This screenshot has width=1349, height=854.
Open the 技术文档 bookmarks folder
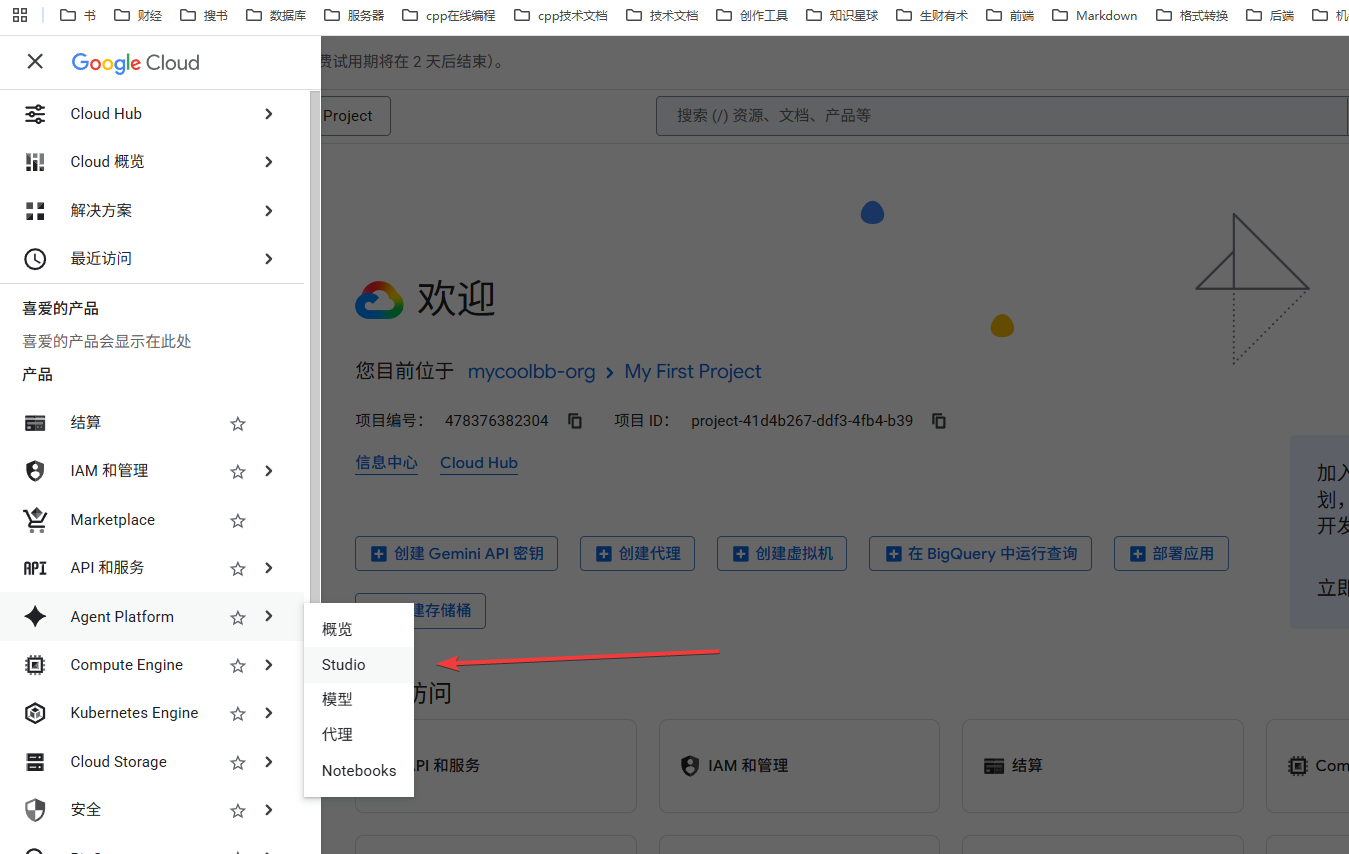click(x=662, y=15)
